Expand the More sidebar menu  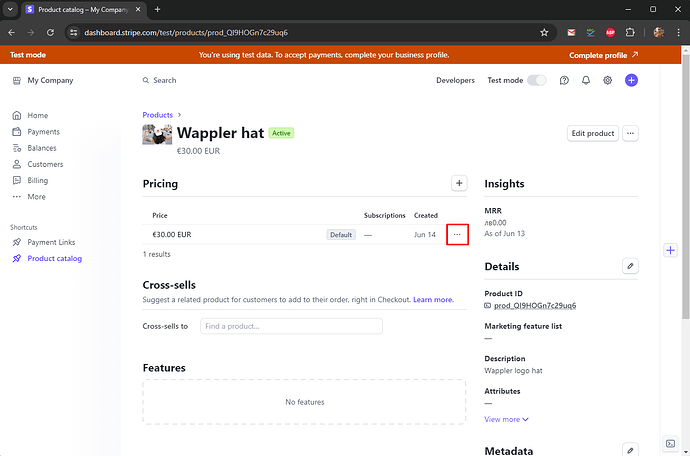(36, 197)
